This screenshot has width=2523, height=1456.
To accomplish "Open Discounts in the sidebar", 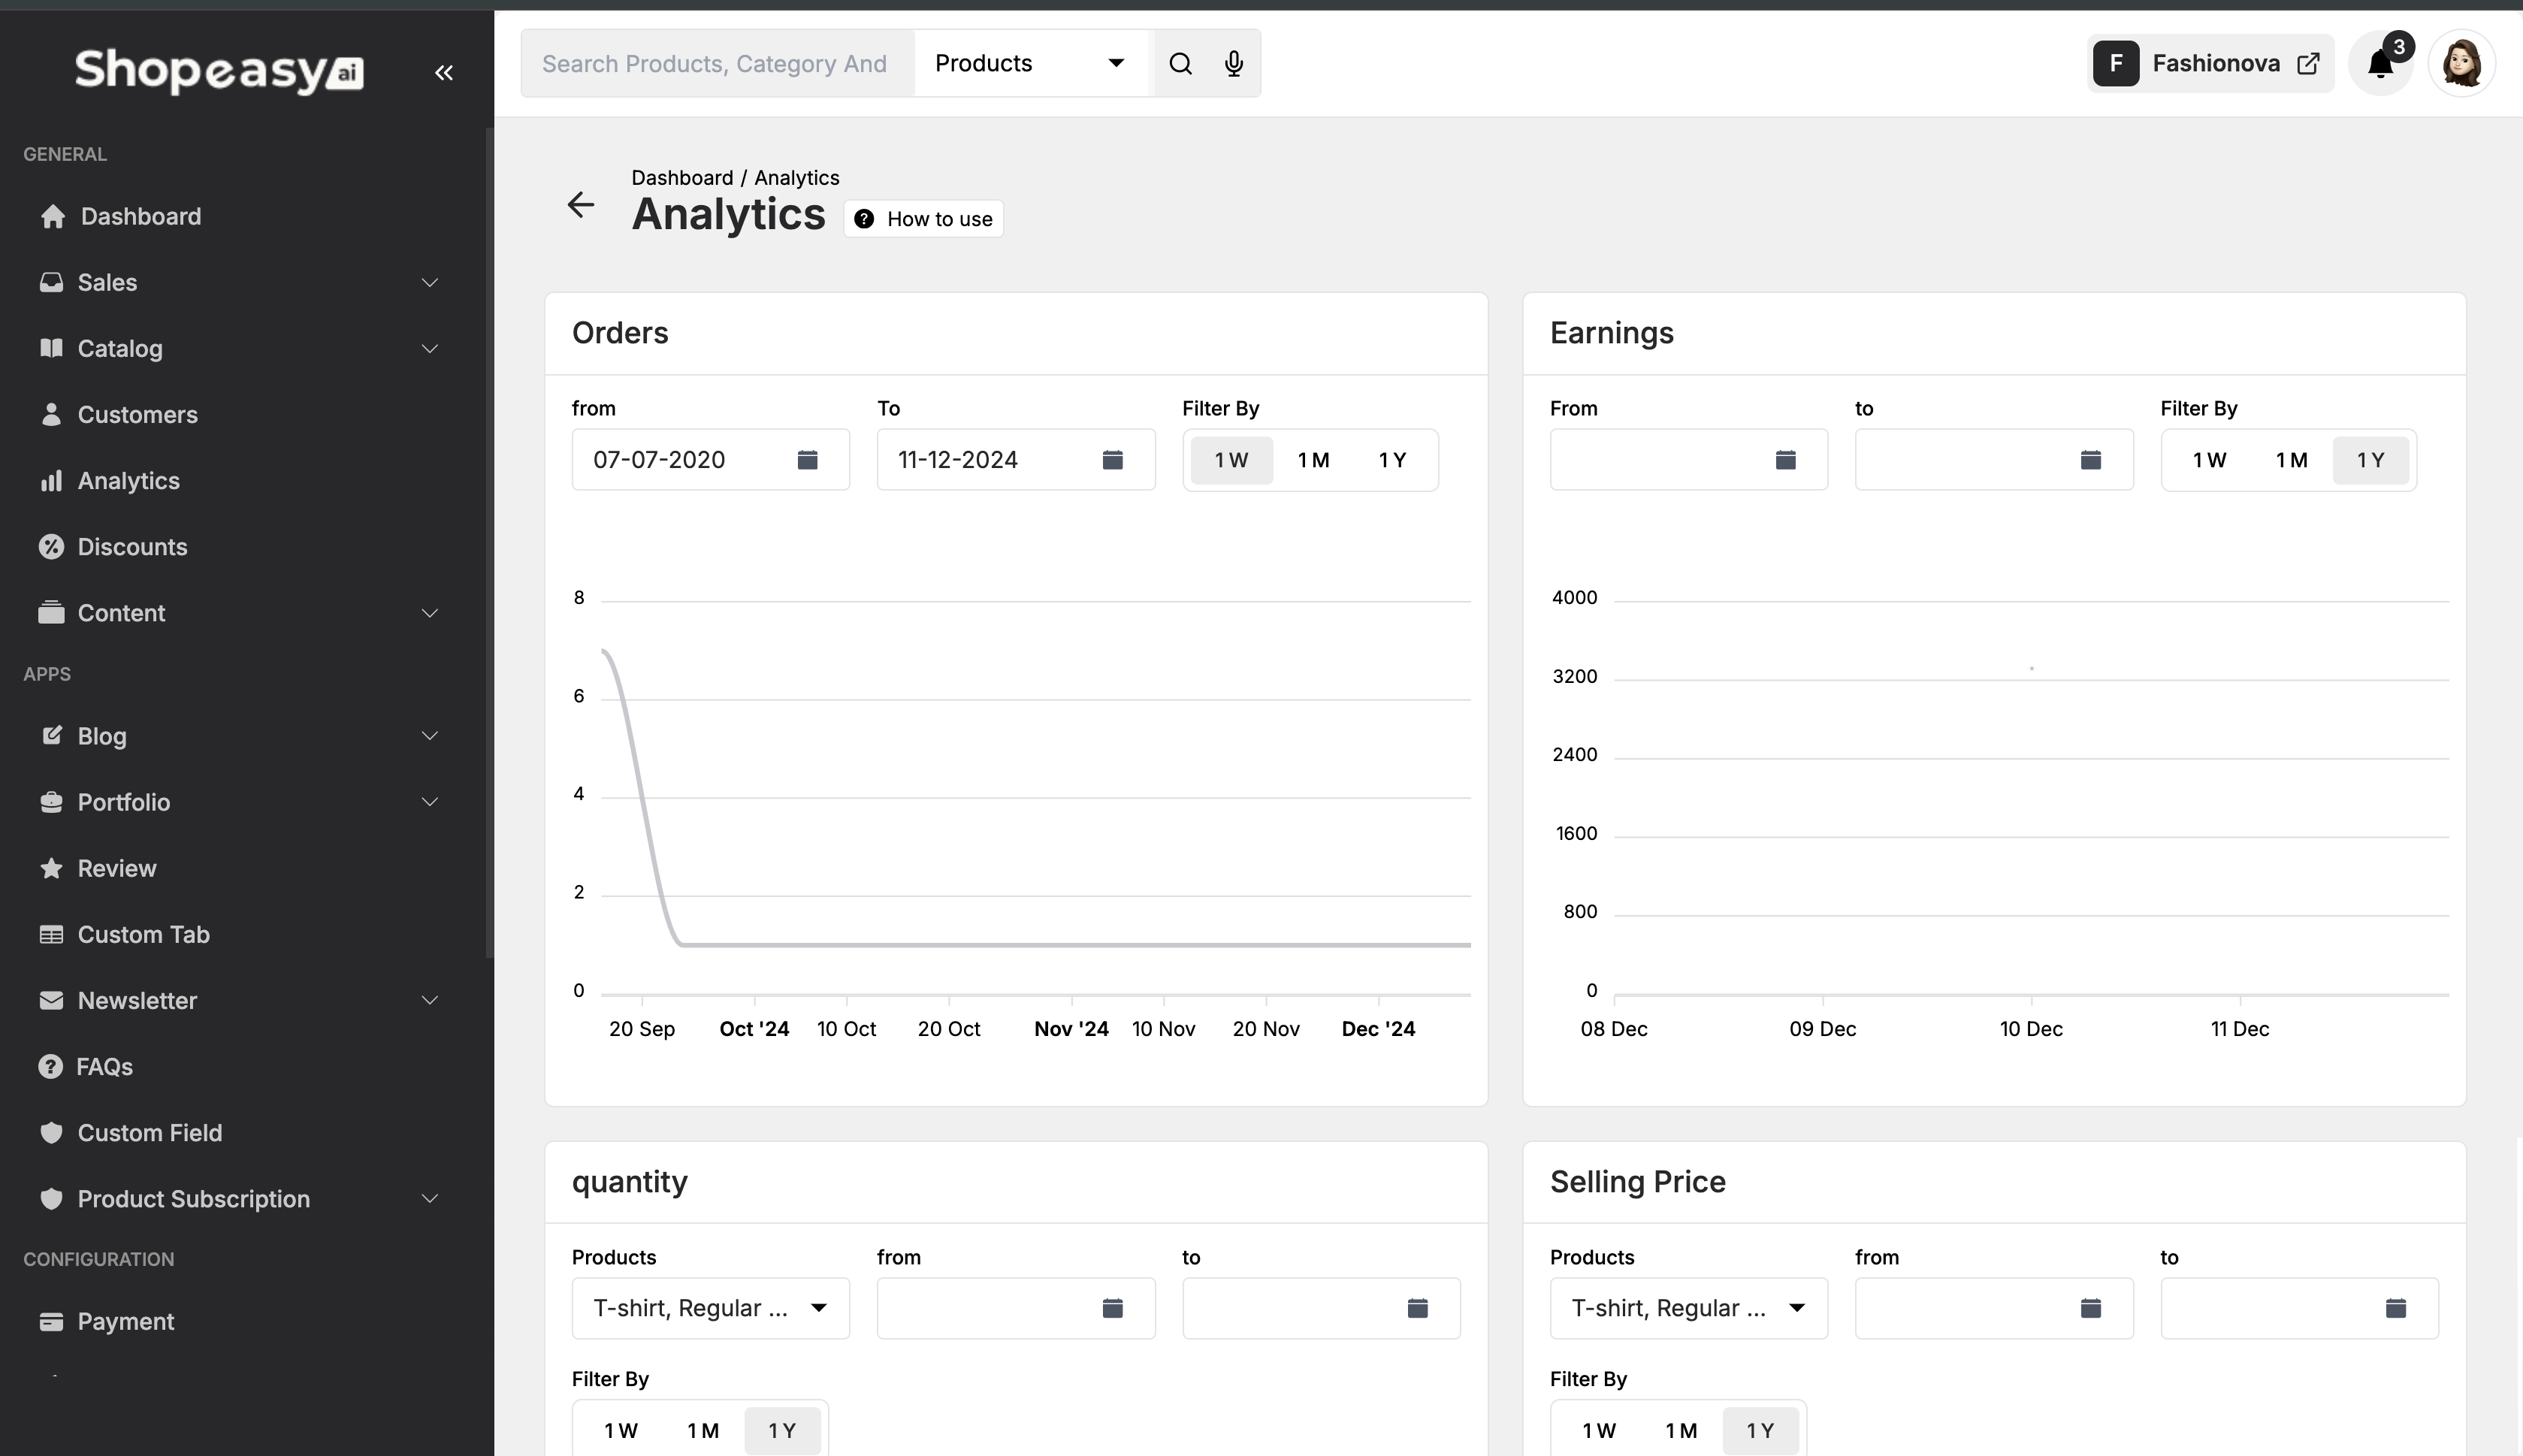I will point(132,547).
